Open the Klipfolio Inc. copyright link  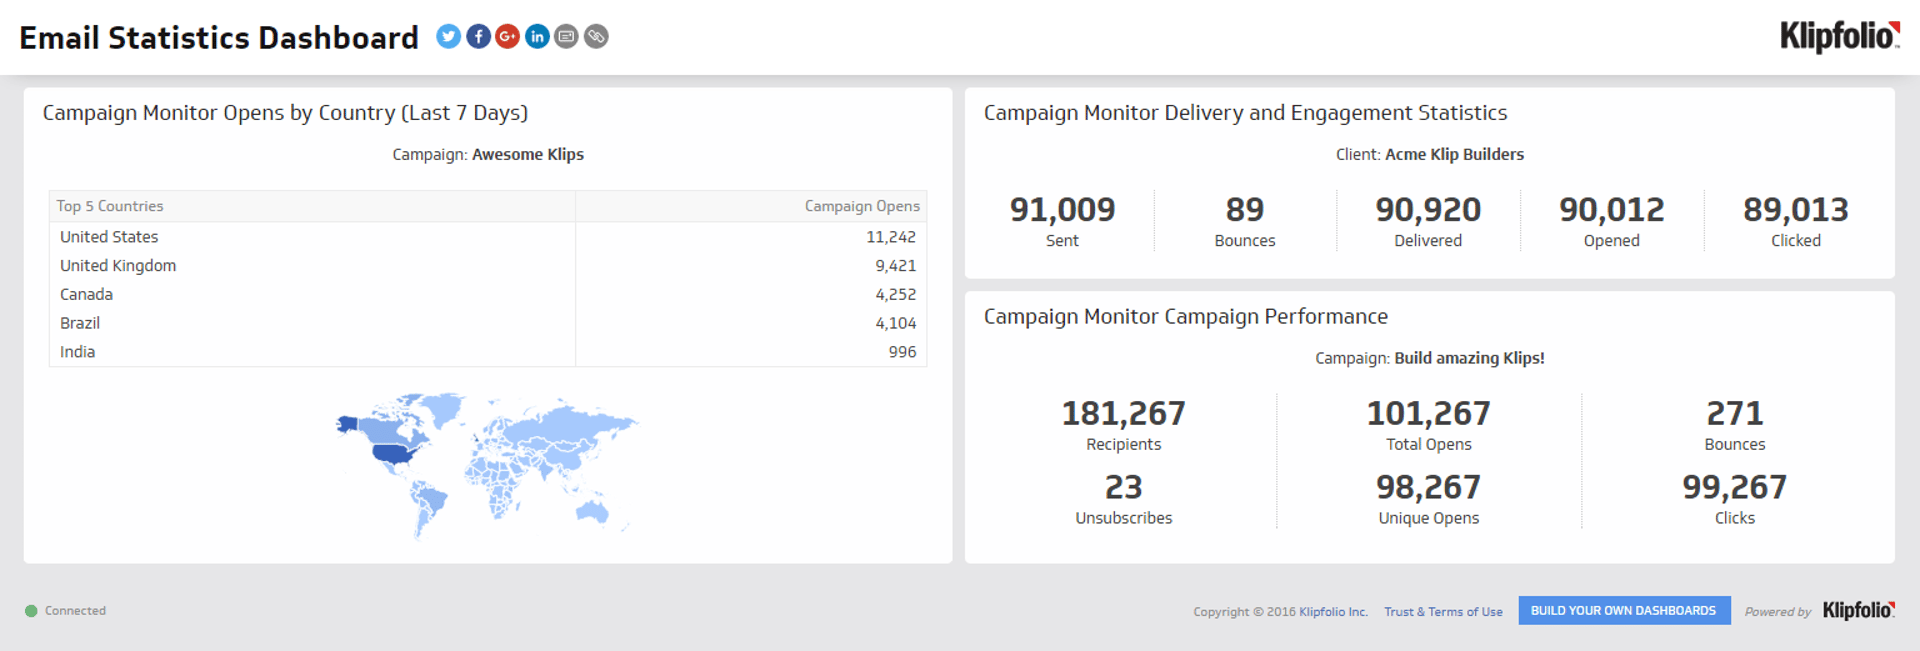(1333, 612)
